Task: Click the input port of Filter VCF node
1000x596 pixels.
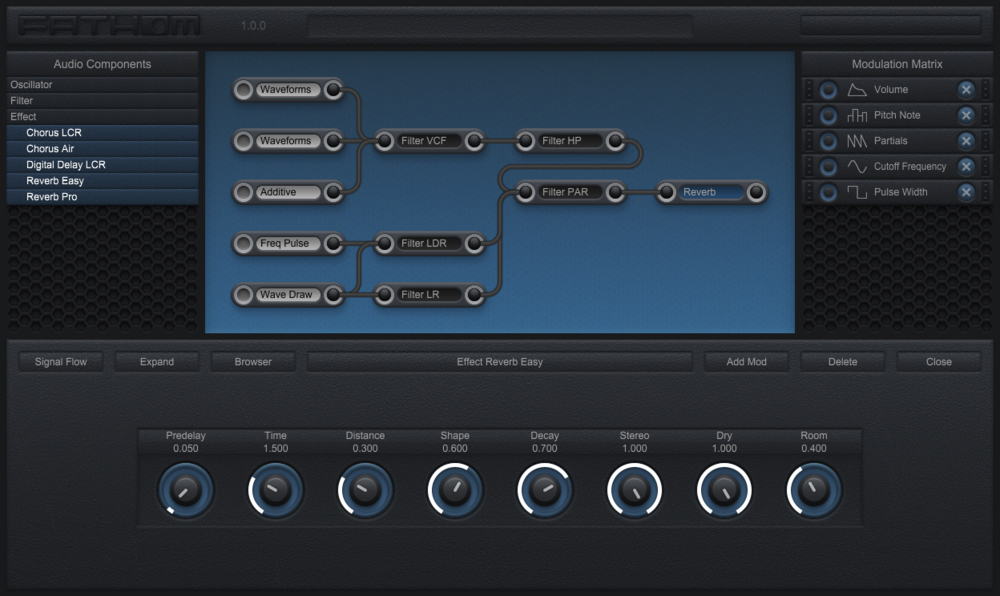Action: tap(385, 141)
